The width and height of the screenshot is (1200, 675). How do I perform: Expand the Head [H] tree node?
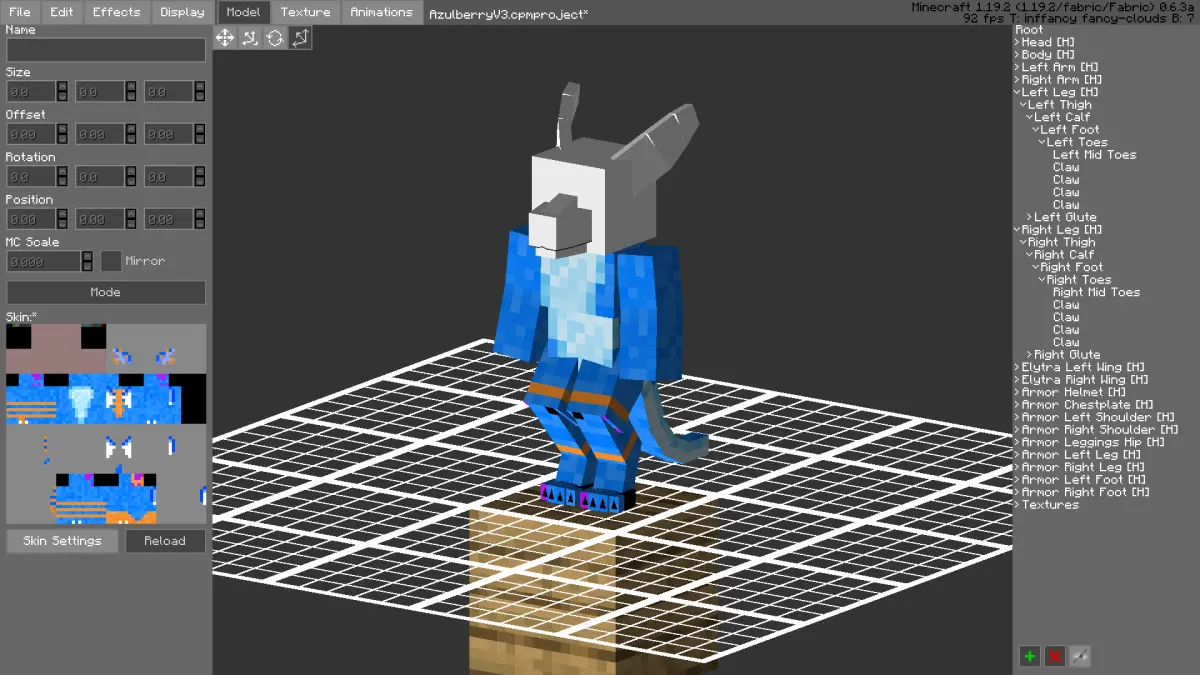[x=1018, y=43]
